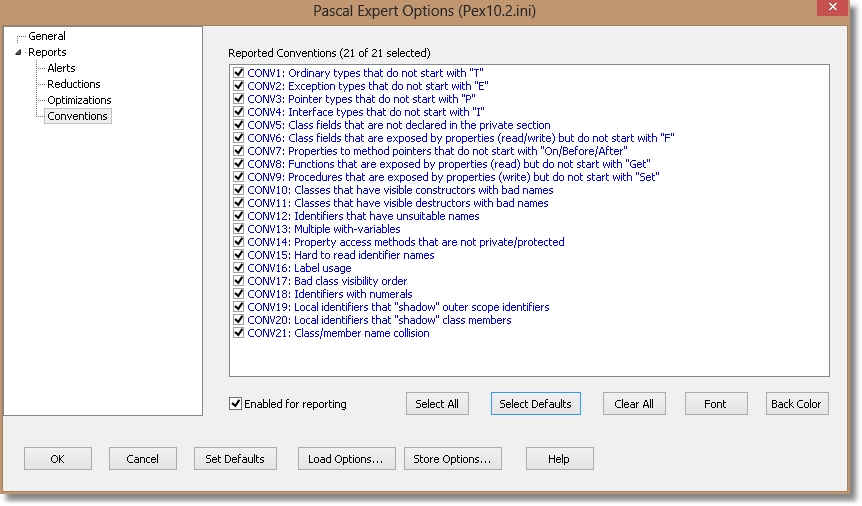Select the General tree item
The height and width of the screenshot is (506, 862).
pos(47,36)
